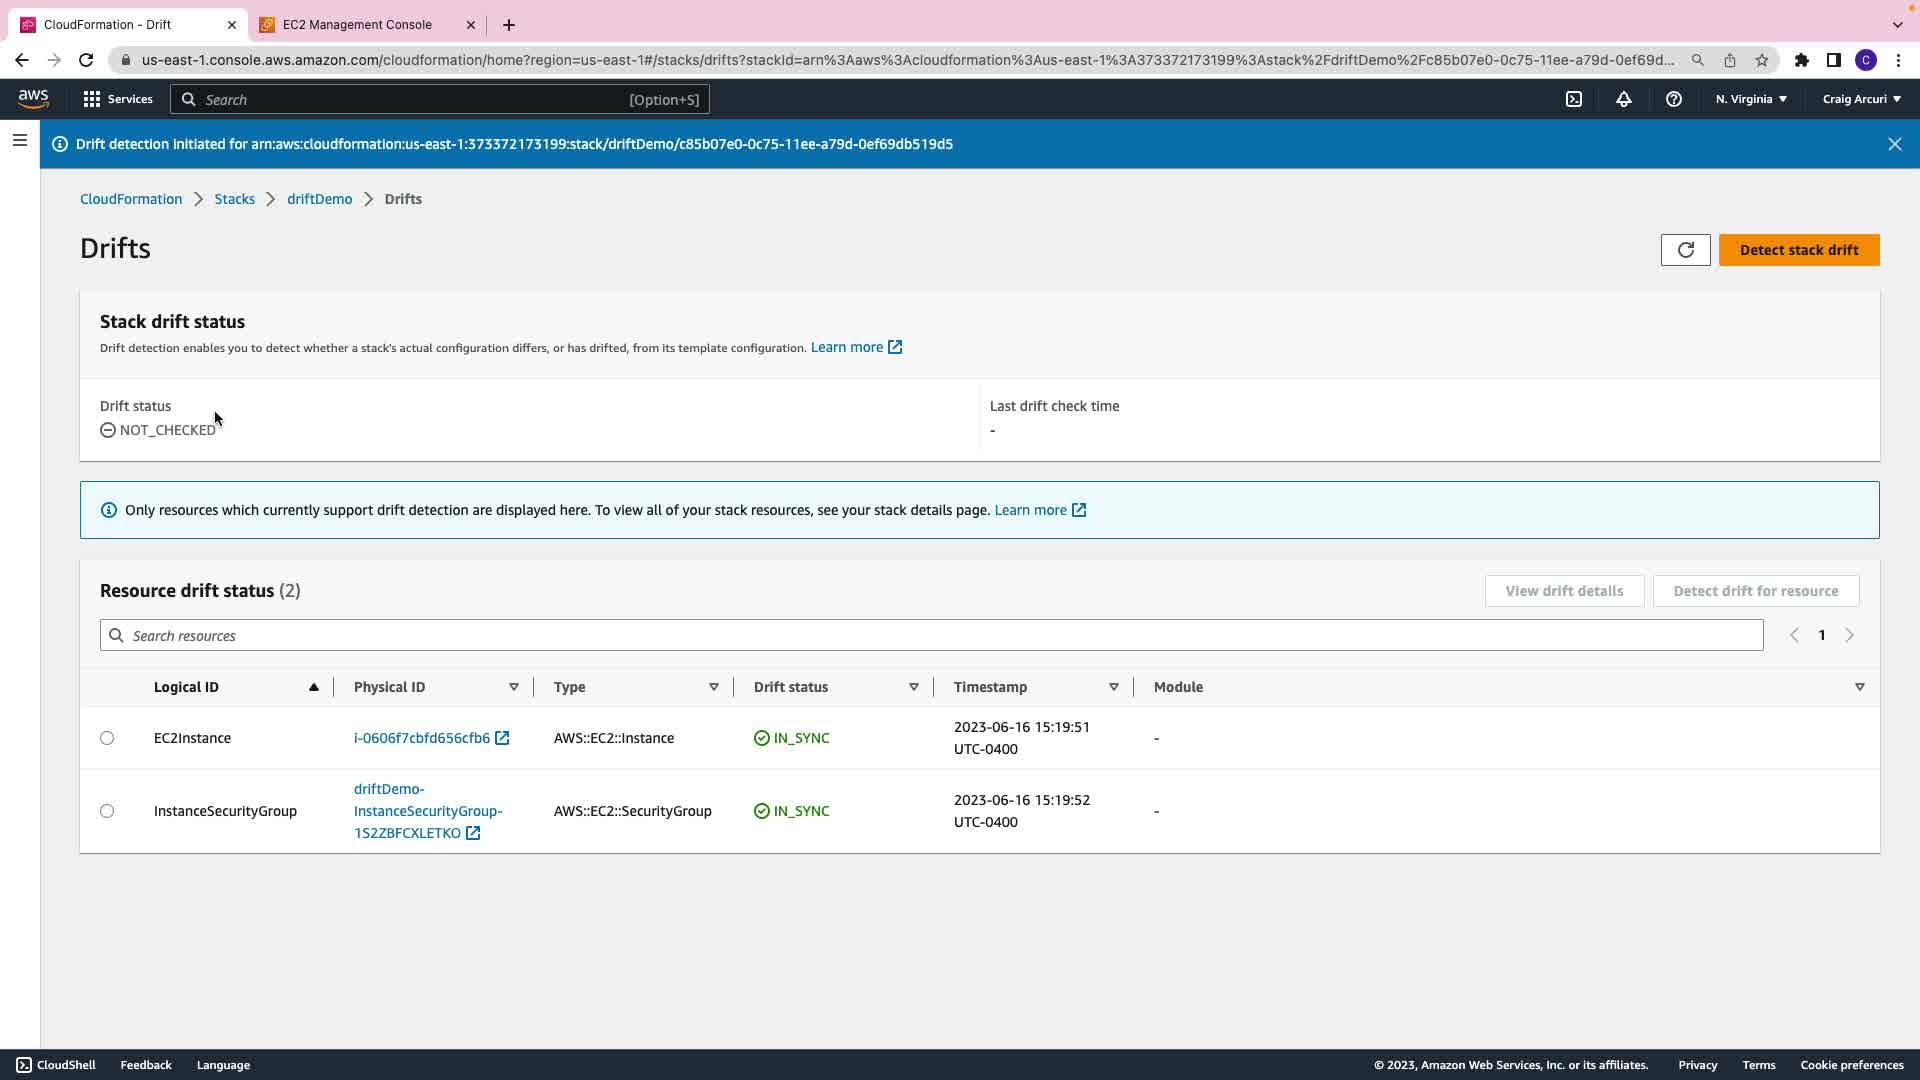The height and width of the screenshot is (1080, 1920).
Task: Click the AWS logo home icon
Action: pyautogui.click(x=33, y=98)
